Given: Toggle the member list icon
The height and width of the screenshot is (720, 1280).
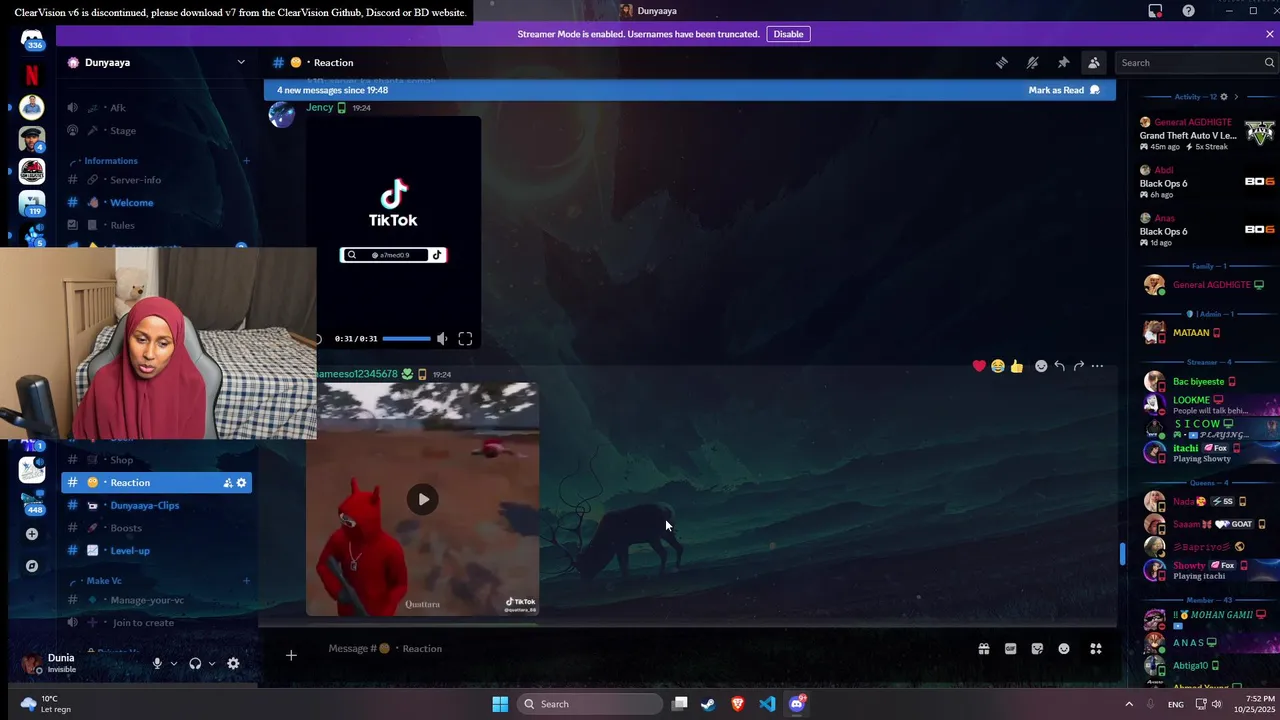Looking at the screenshot, I should click(x=1094, y=62).
